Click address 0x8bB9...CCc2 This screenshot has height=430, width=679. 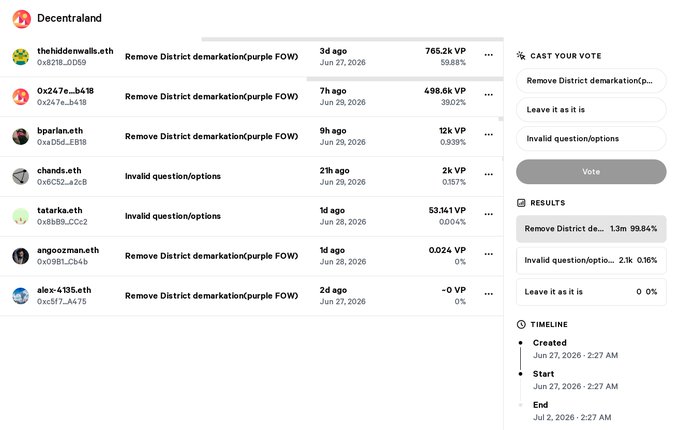[x=62, y=222]
